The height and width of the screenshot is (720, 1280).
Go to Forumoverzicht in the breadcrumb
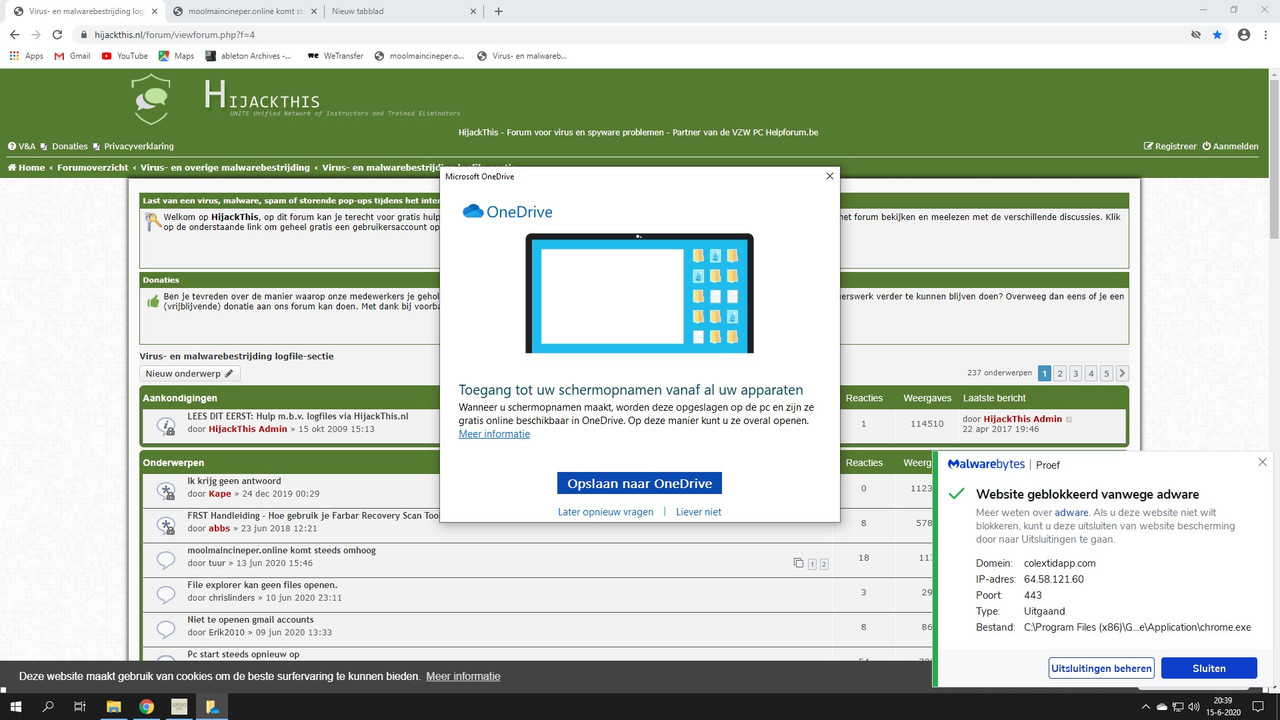coord(92,167)
